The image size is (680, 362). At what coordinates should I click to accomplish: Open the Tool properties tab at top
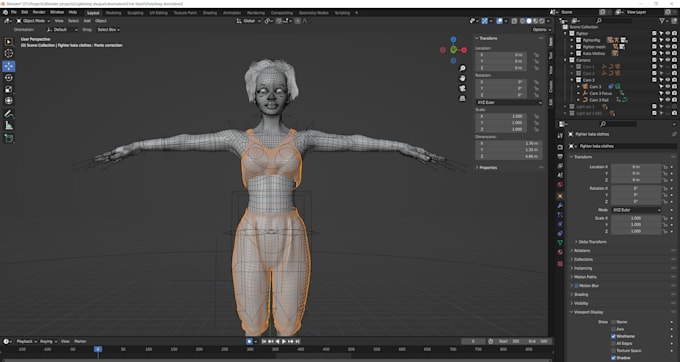(x=560, y=136)
